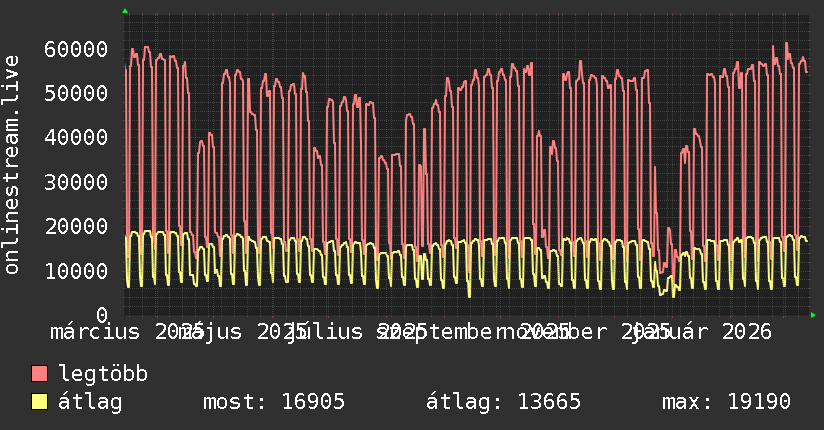Click the 'átlag: 13665' statistic

point(503,402)
